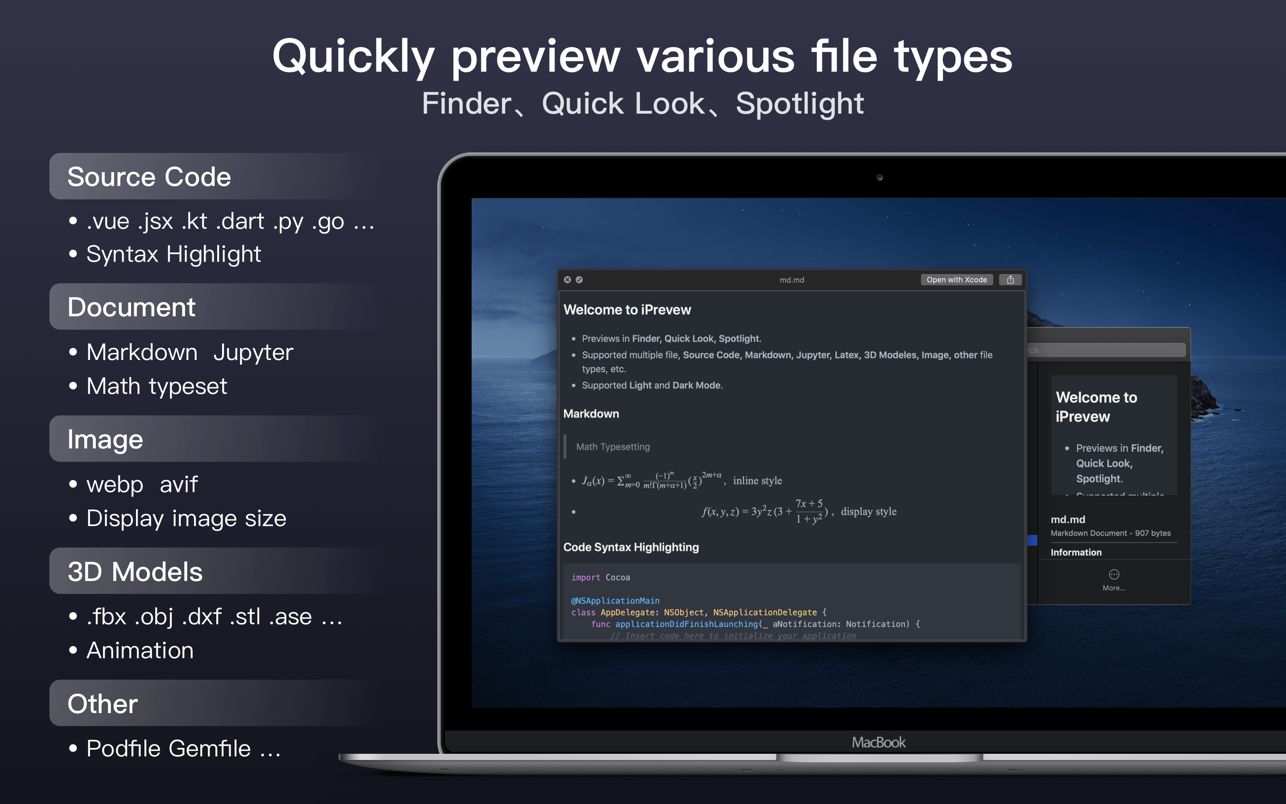Open the "Other" category section

101,703
